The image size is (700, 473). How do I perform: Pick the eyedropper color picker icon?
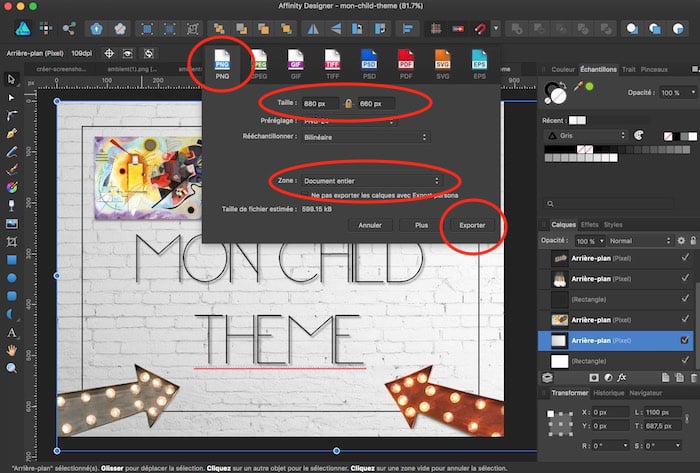pos(578,86)
